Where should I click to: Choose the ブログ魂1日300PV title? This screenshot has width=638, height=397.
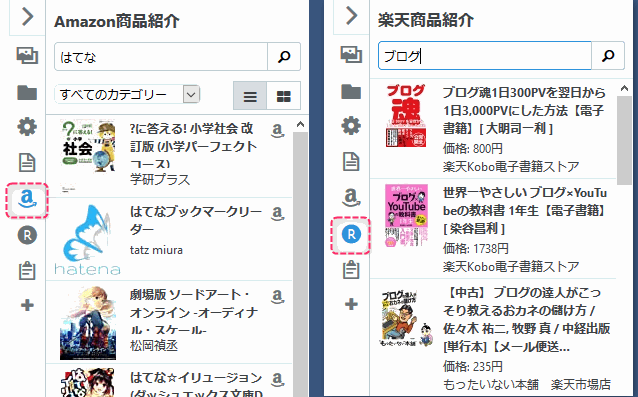(524, 110)
